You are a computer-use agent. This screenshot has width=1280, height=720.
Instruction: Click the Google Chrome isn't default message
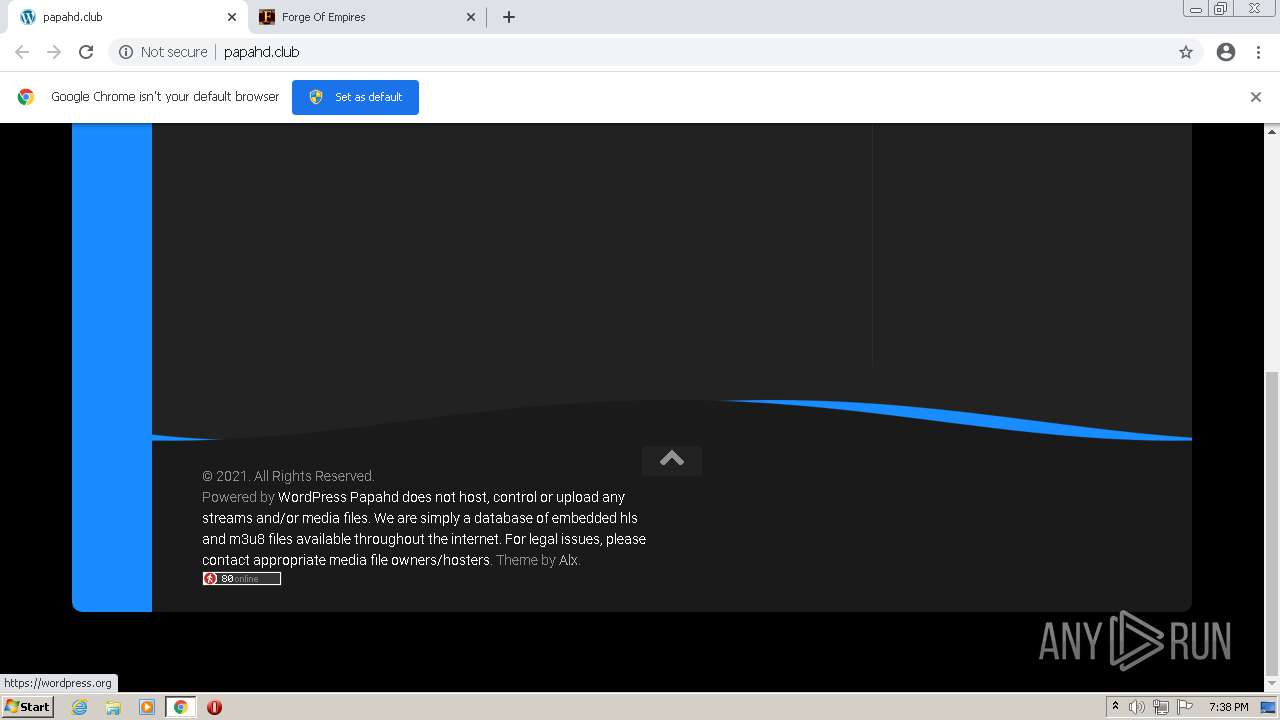[x=165, y=97]
